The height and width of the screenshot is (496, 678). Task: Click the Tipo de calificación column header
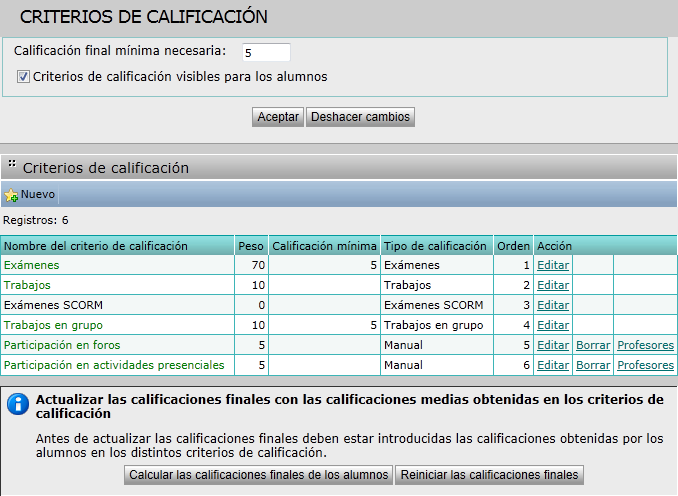point(435,246)
